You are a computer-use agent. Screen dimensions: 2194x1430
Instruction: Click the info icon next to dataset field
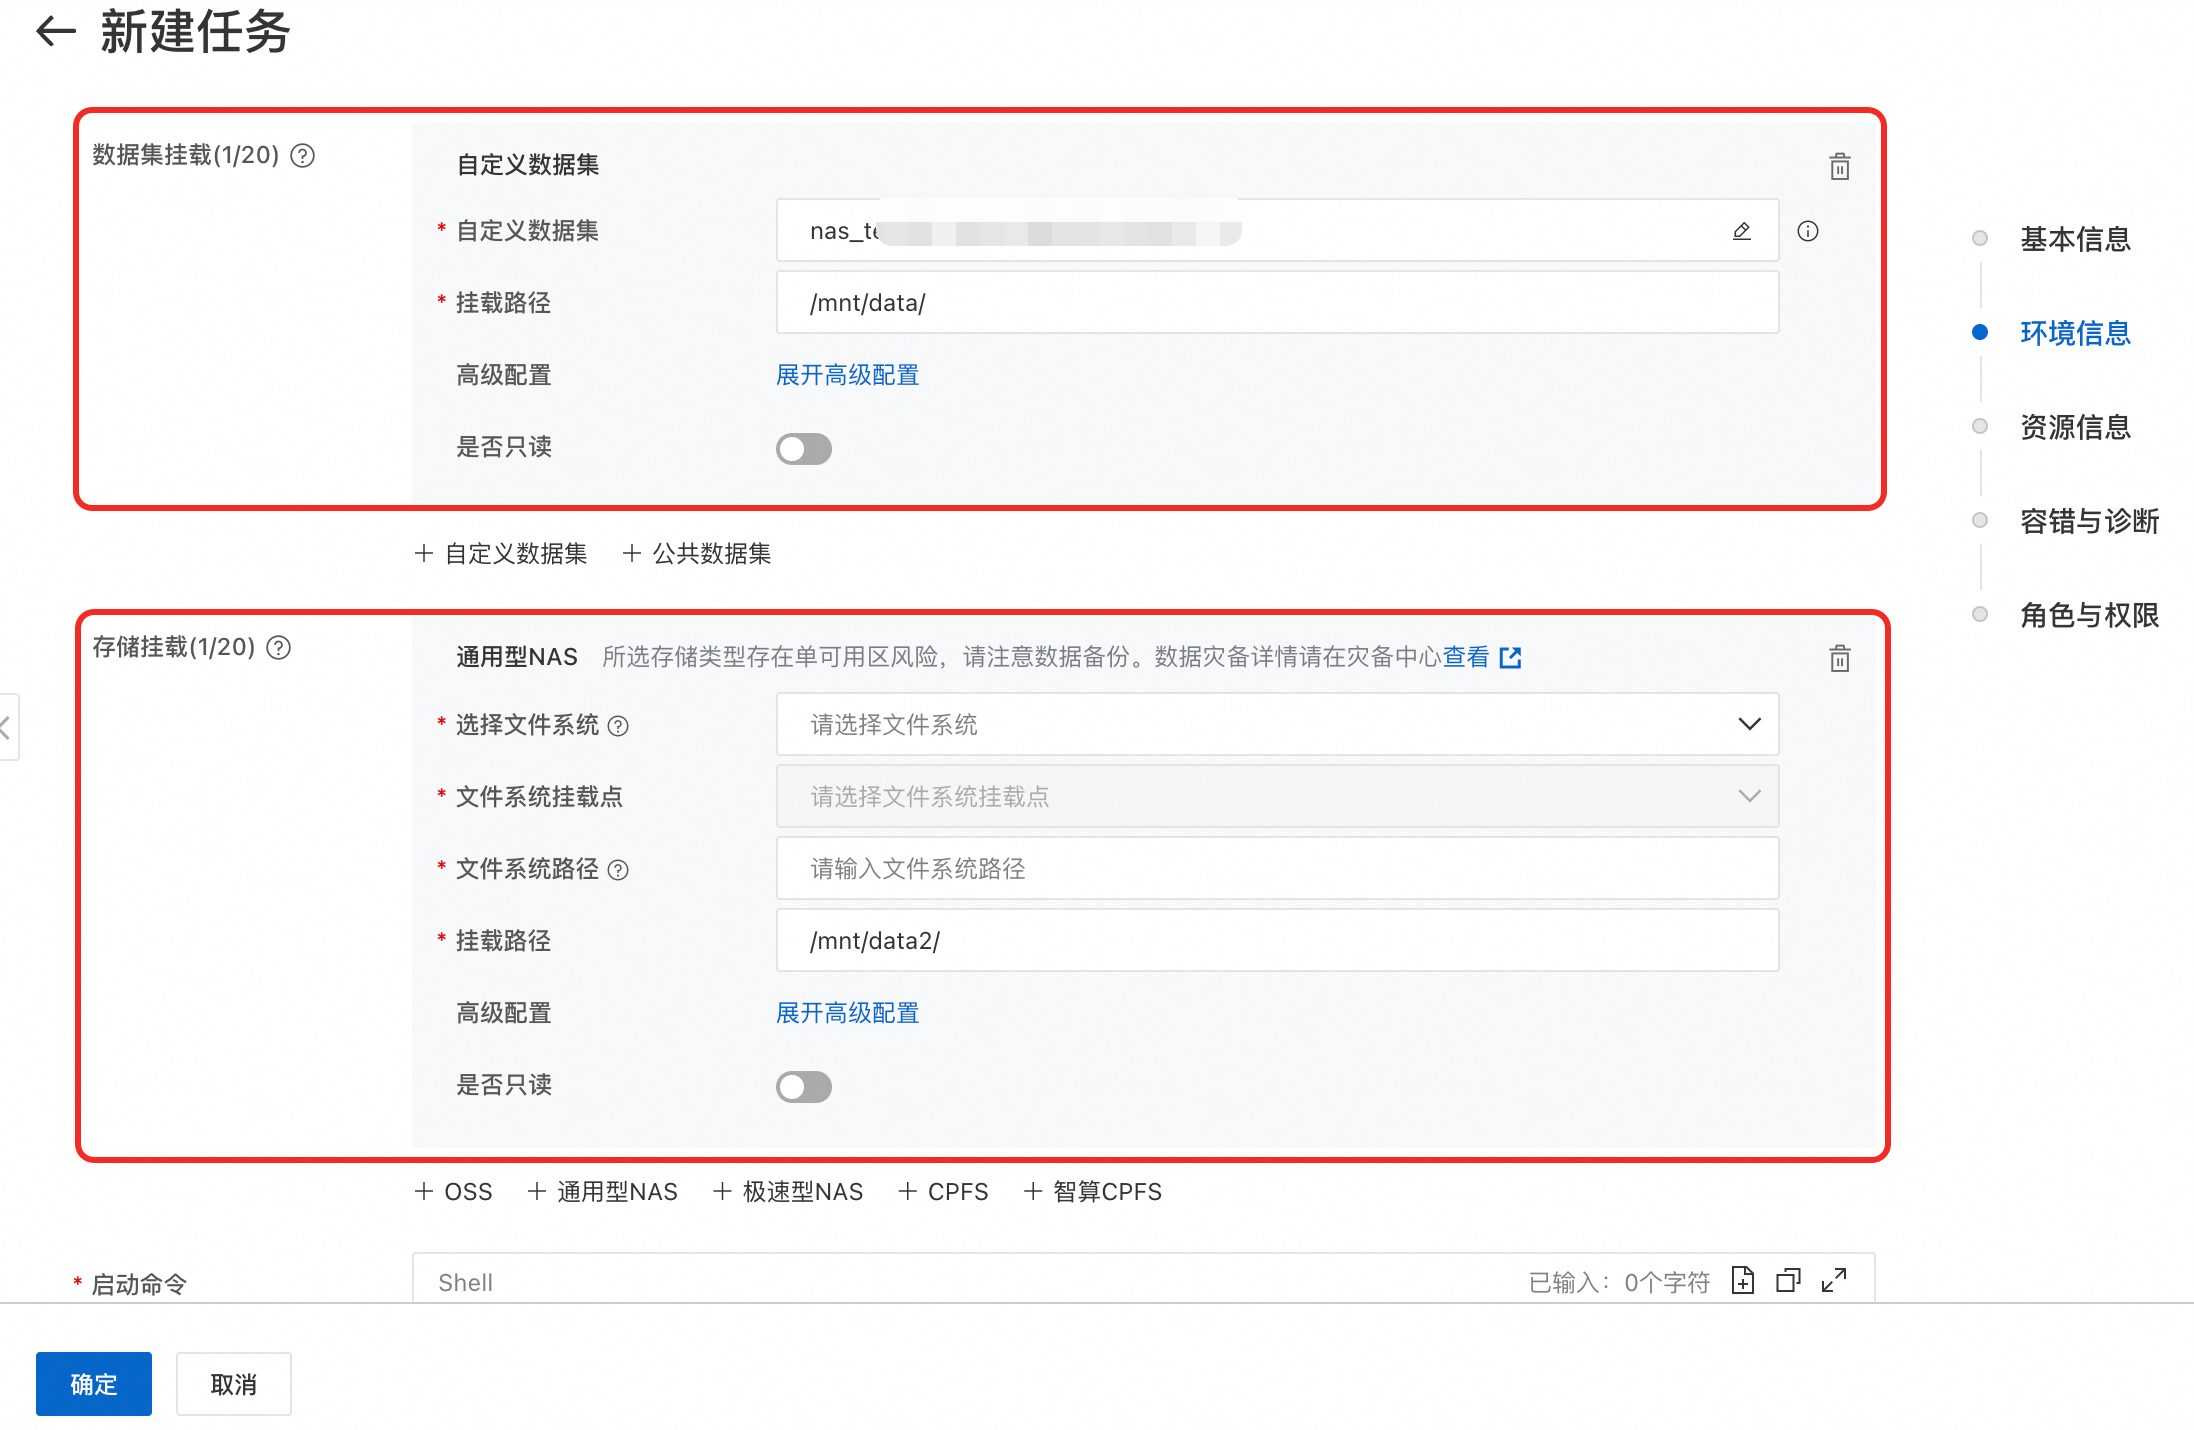[x=1807, y=231]
